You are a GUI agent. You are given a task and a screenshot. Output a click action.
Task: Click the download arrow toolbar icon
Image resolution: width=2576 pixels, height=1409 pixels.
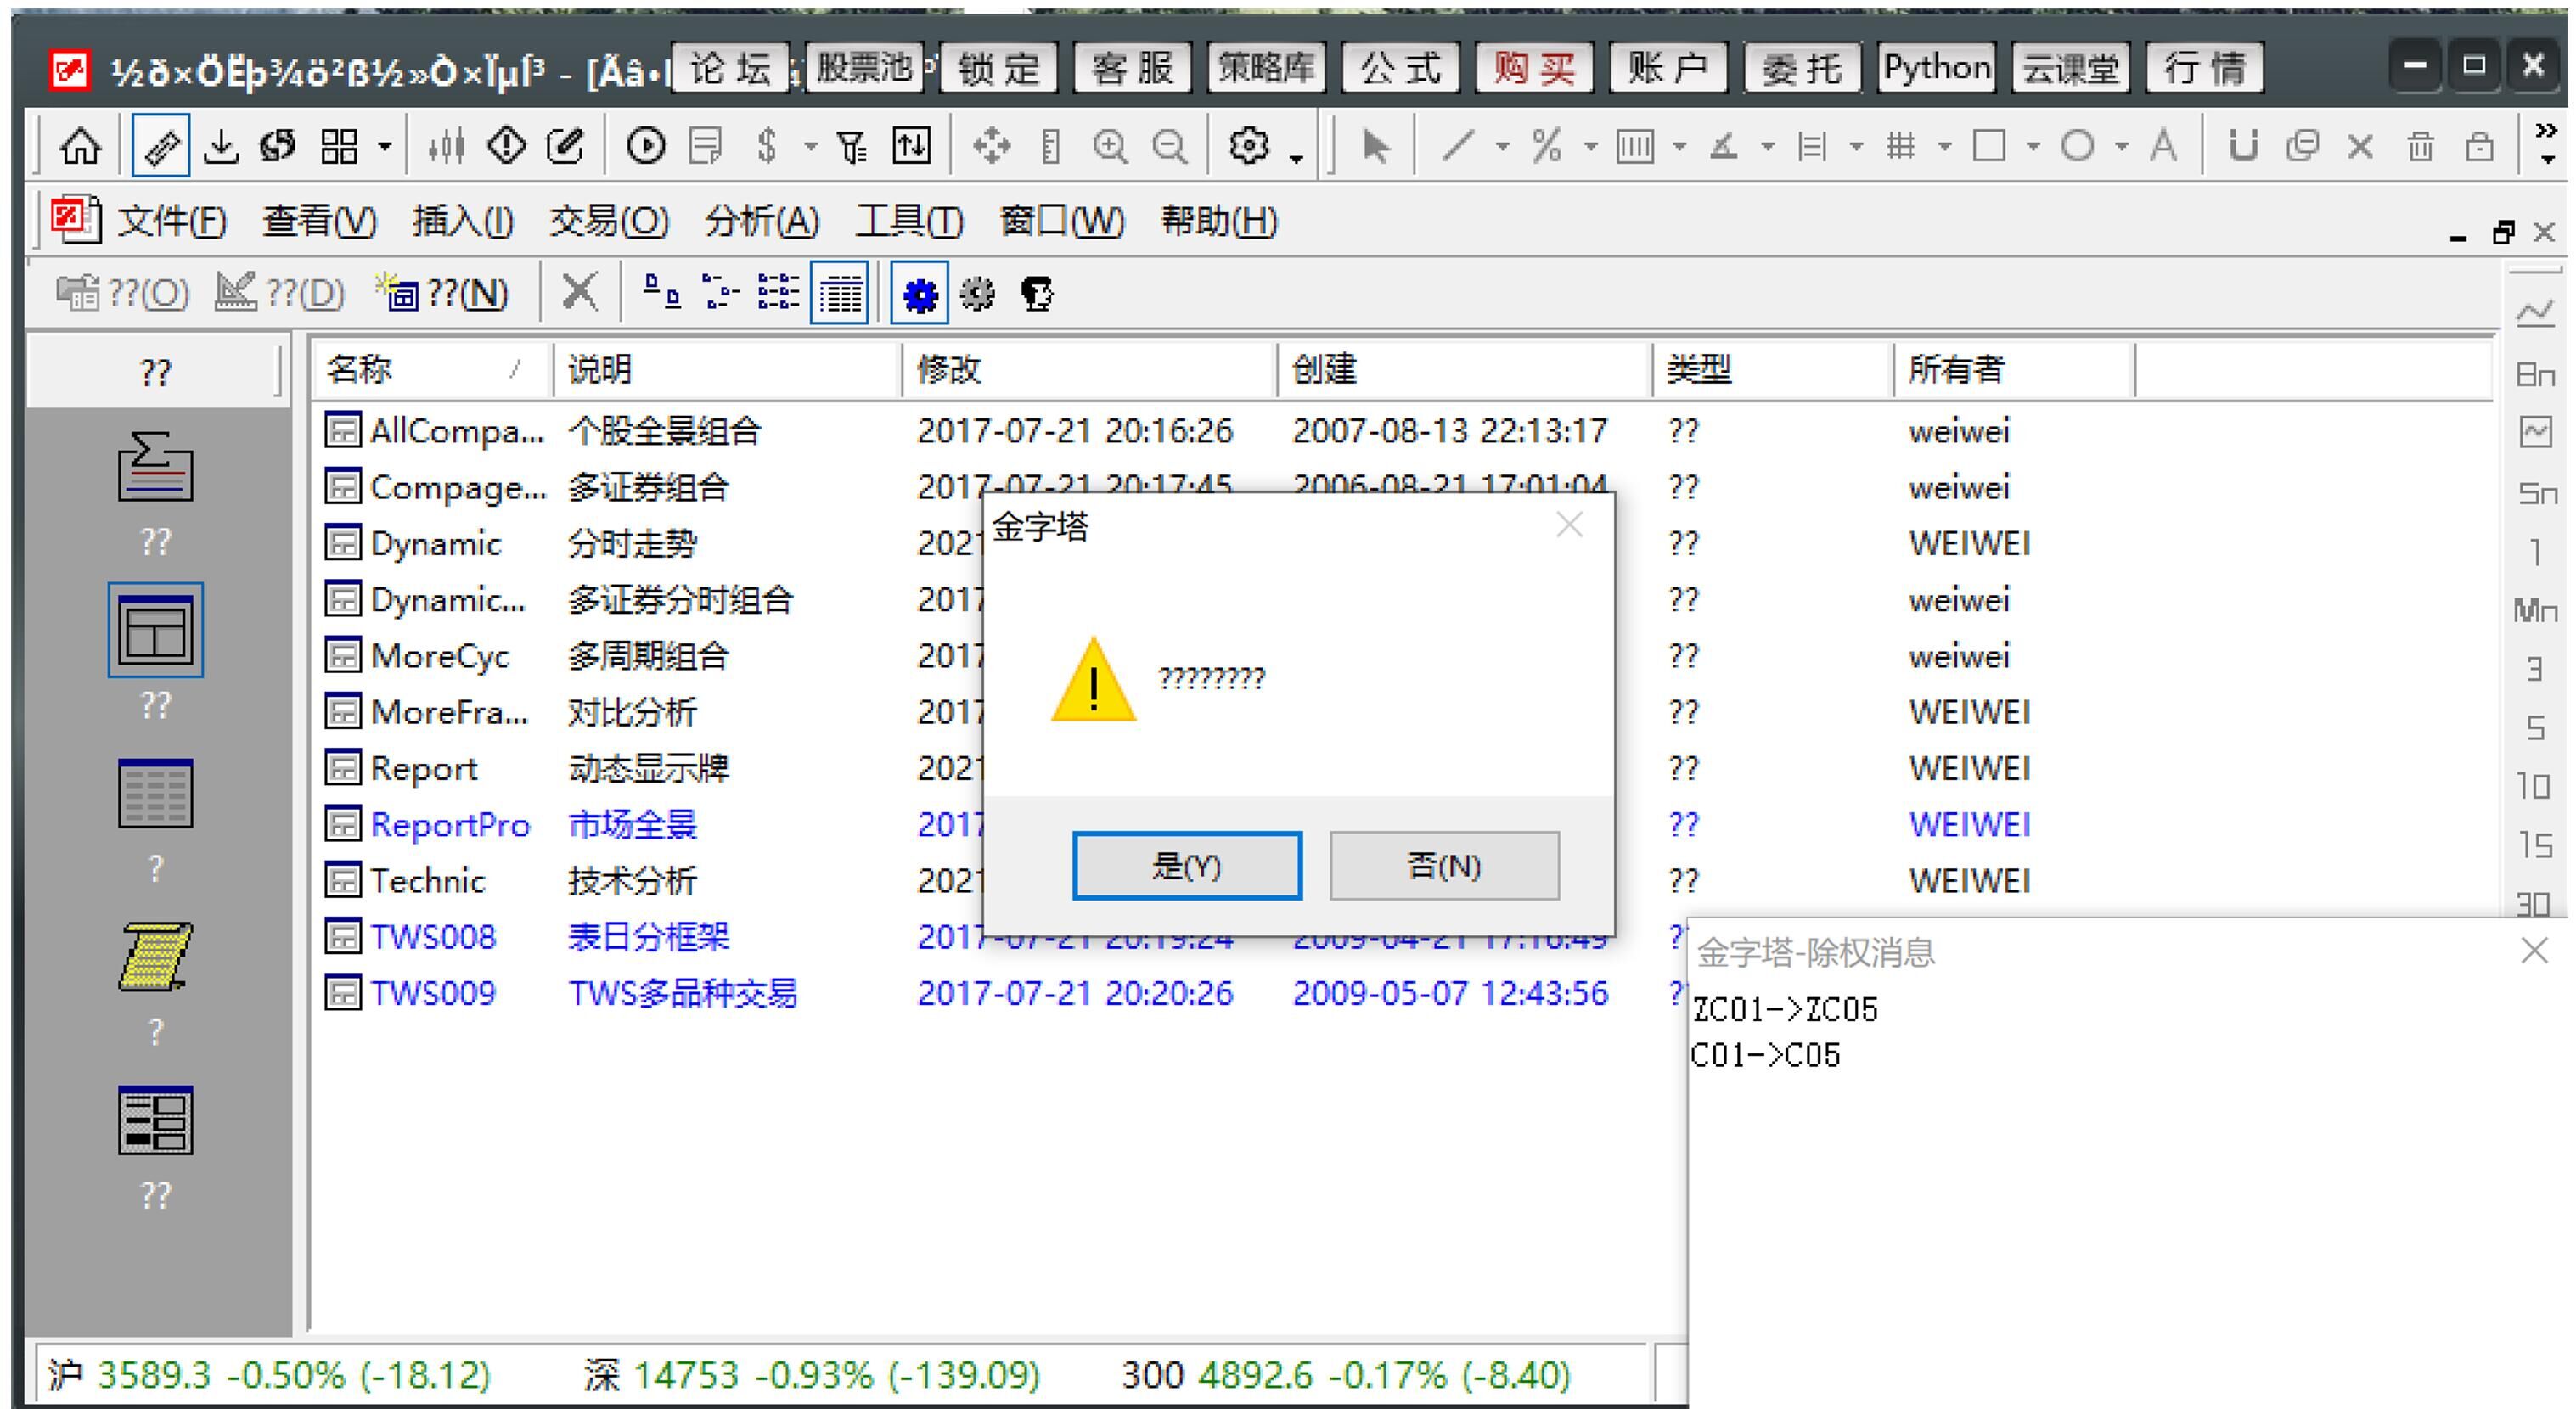click(x=221, y=146)
